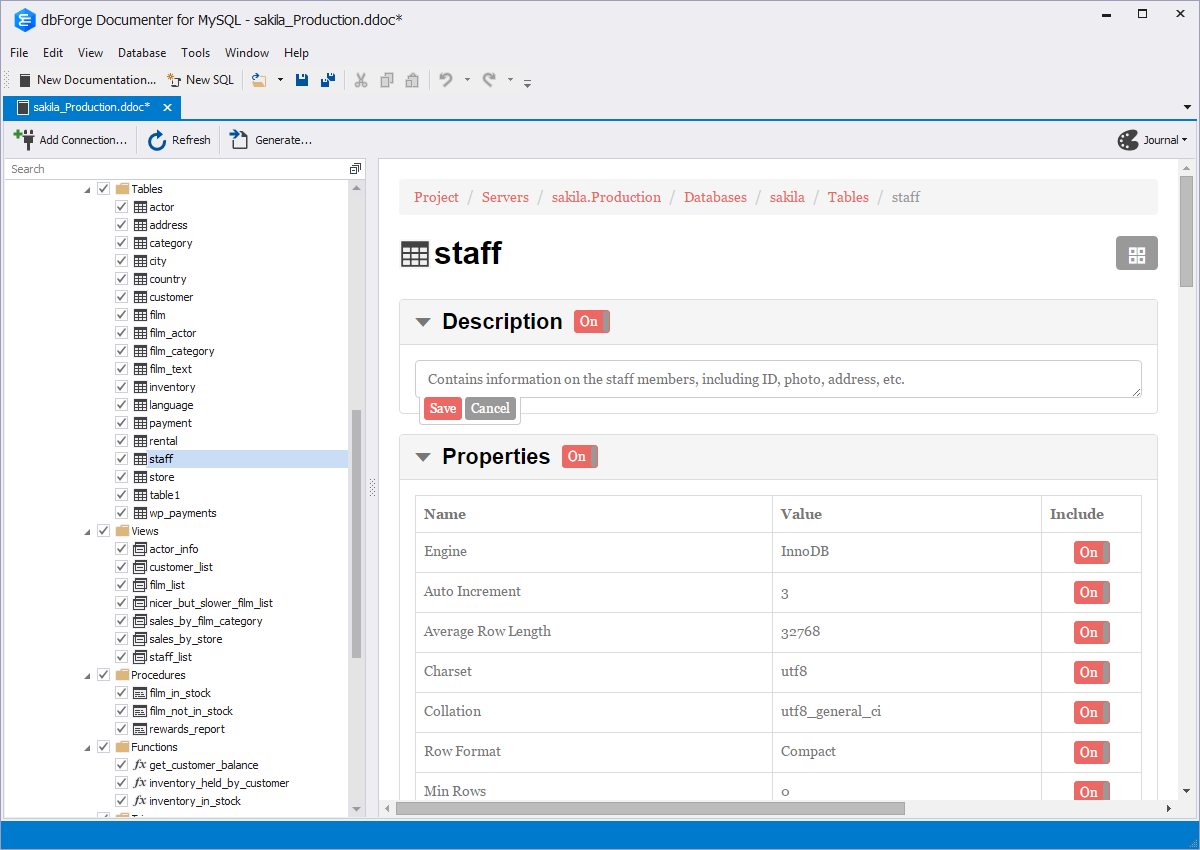Toggle the Engine property Include switch
This screenshot has height=850, width=1200.
click(x=1091, y=552)
